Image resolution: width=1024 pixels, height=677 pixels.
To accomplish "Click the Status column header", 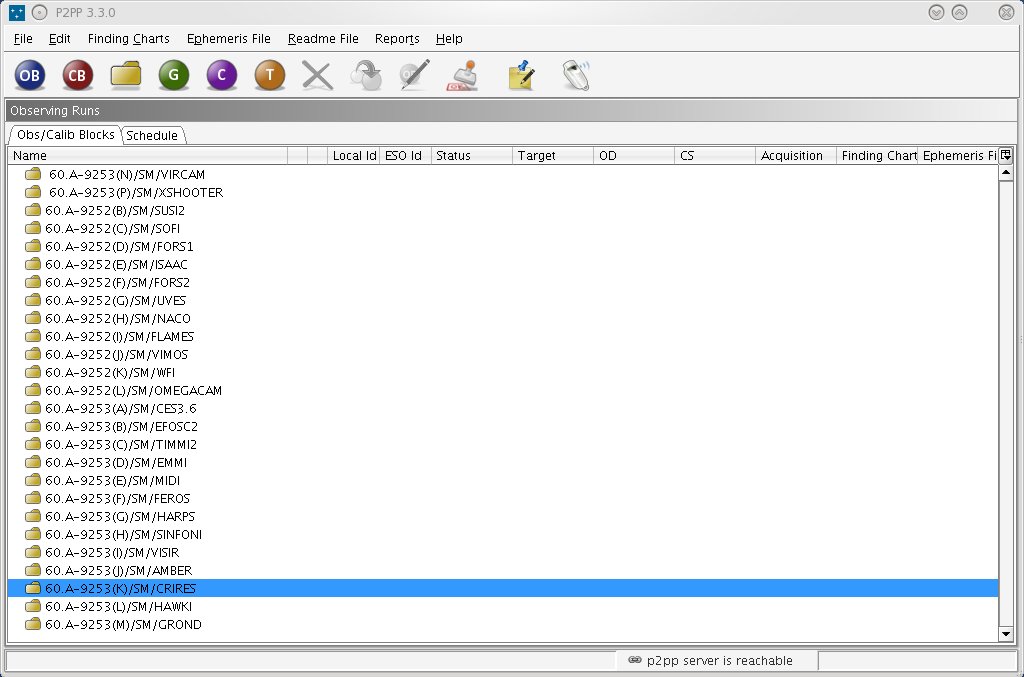I will [472, 155].
